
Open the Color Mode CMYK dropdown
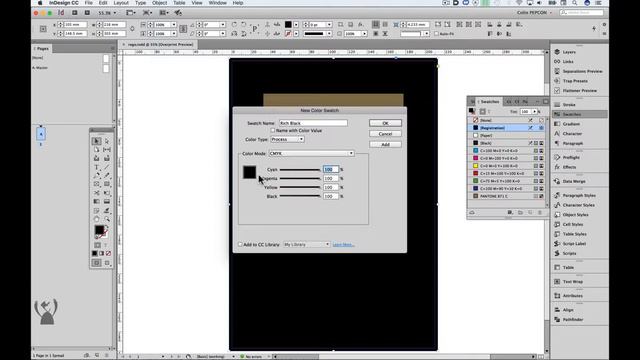(x=311, y=153)
